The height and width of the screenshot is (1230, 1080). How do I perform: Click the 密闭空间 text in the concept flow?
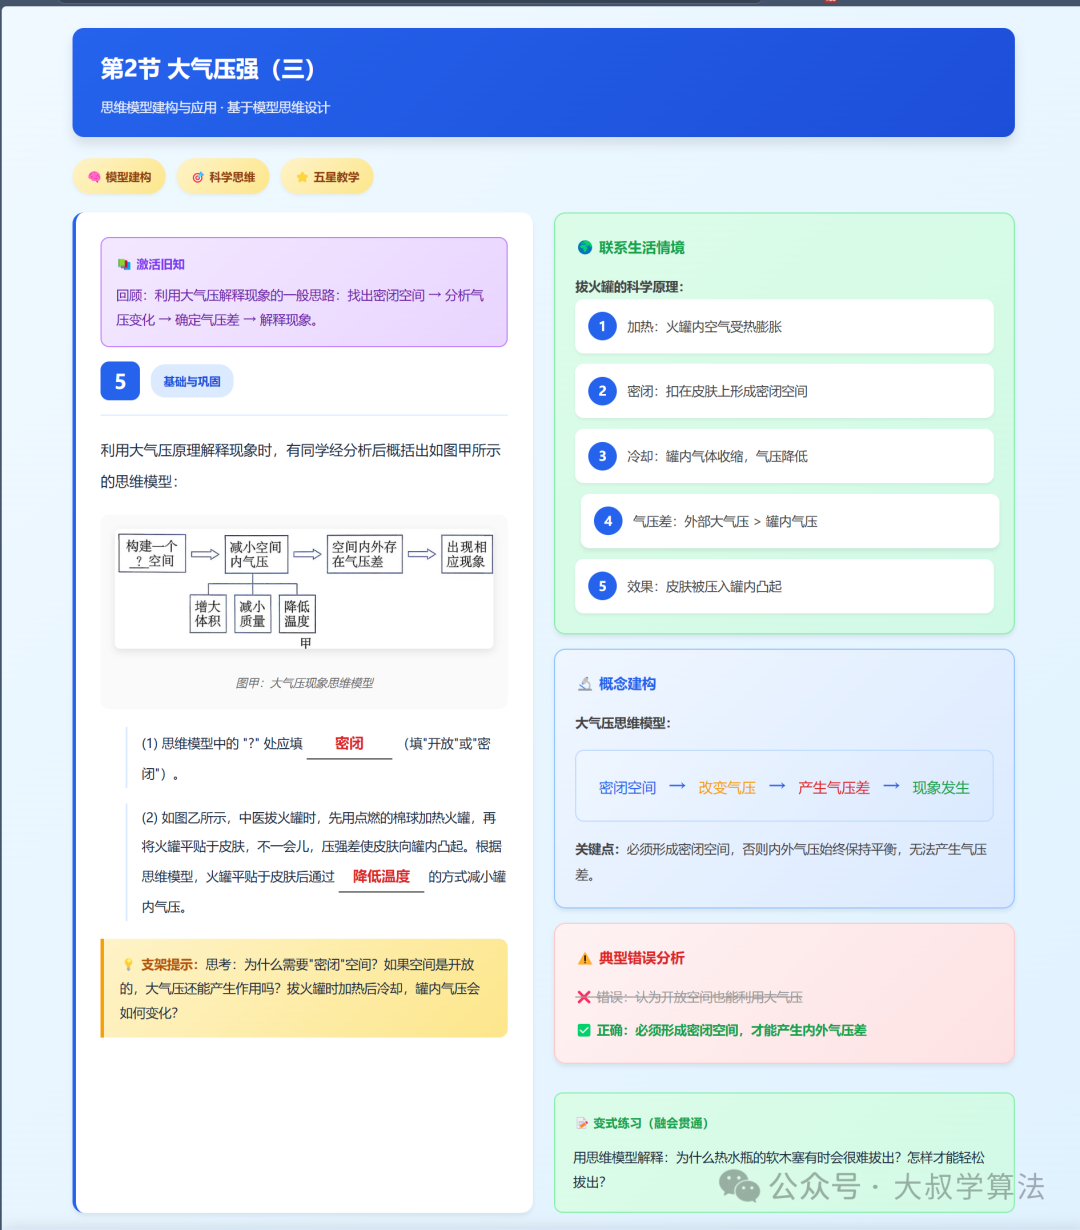coord(627,787)
